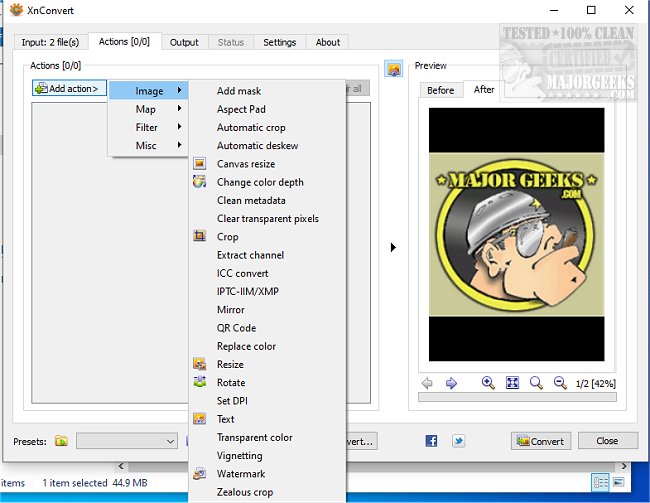The height and width of the screenshot is (503, 650).
Task: Click the presets folder icon
Action: pyautogui.click(x=62, y=441)
